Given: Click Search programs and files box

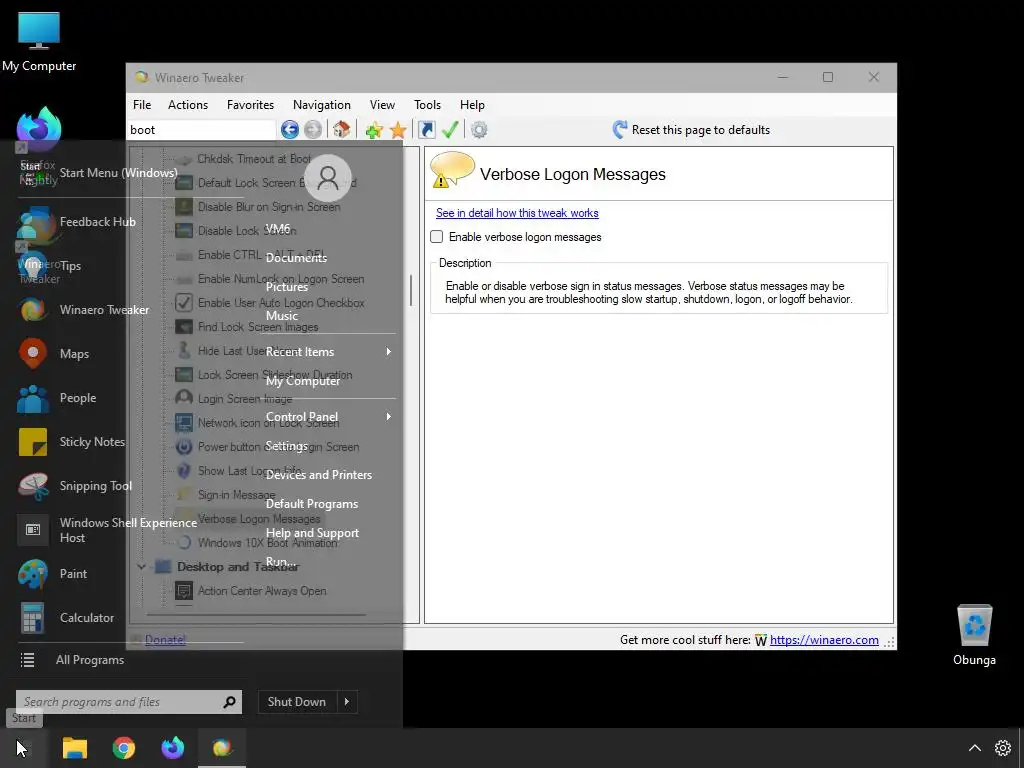Looking at the screenshot, I should coord(129,702).
